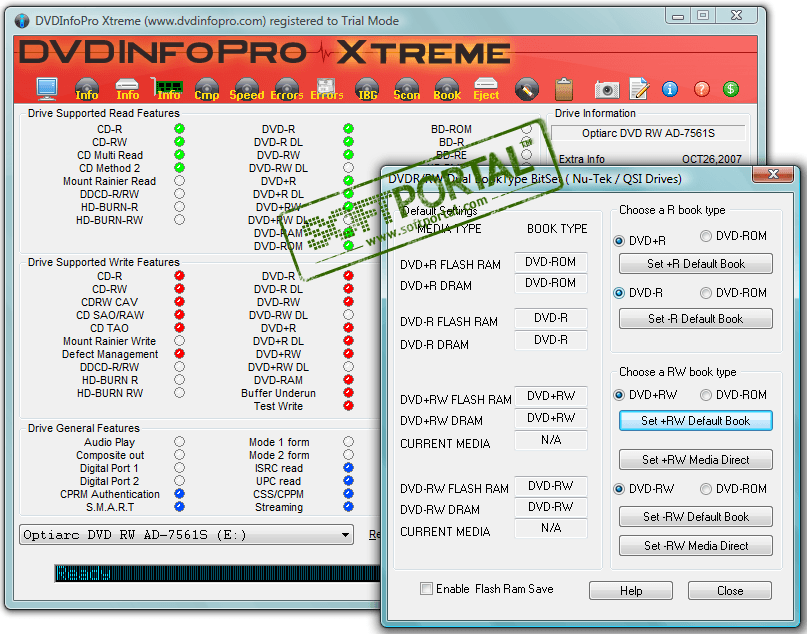
Task: Open the blue information icon
Action: pos(670,89)
